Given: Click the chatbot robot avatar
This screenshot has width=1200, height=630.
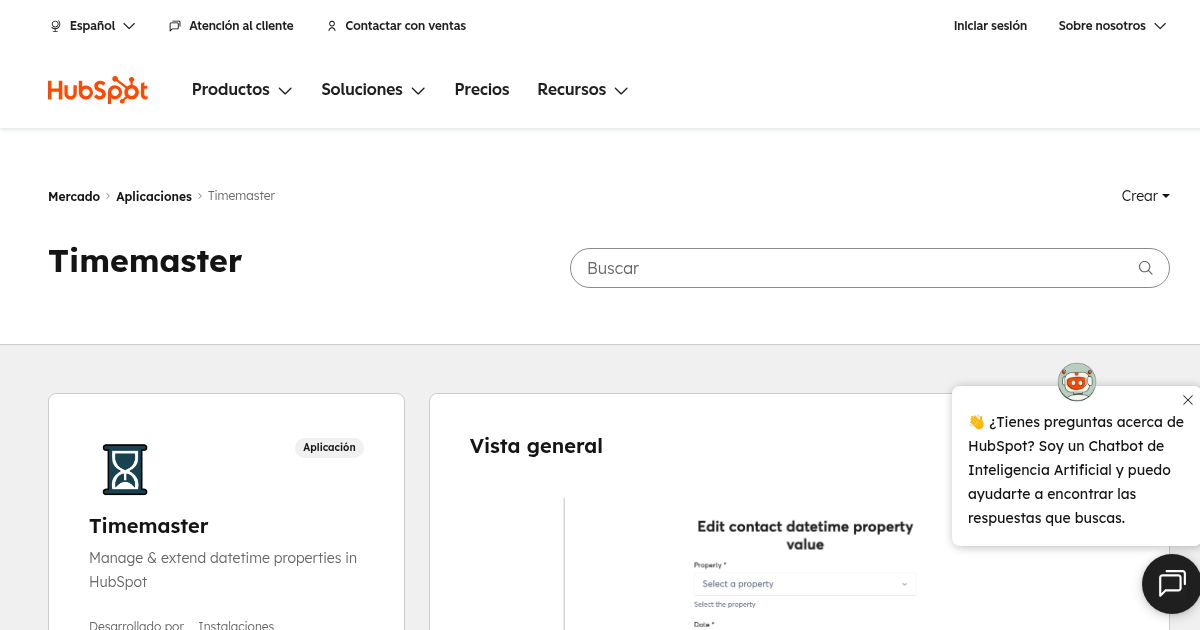Looking at the screenshot, I should (x=1077, y=381).
